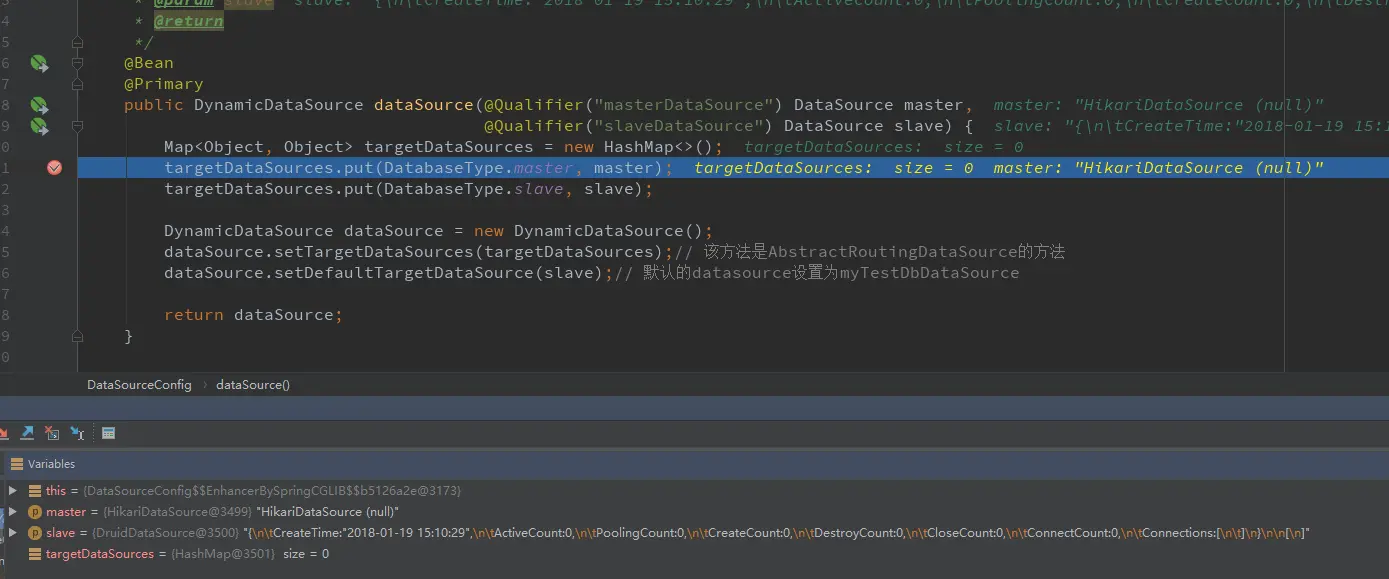Viewport: 1389px width, 579px height.
Task: Click the DynamicDataSource return type in the method signature
Action: pos(278,105)
